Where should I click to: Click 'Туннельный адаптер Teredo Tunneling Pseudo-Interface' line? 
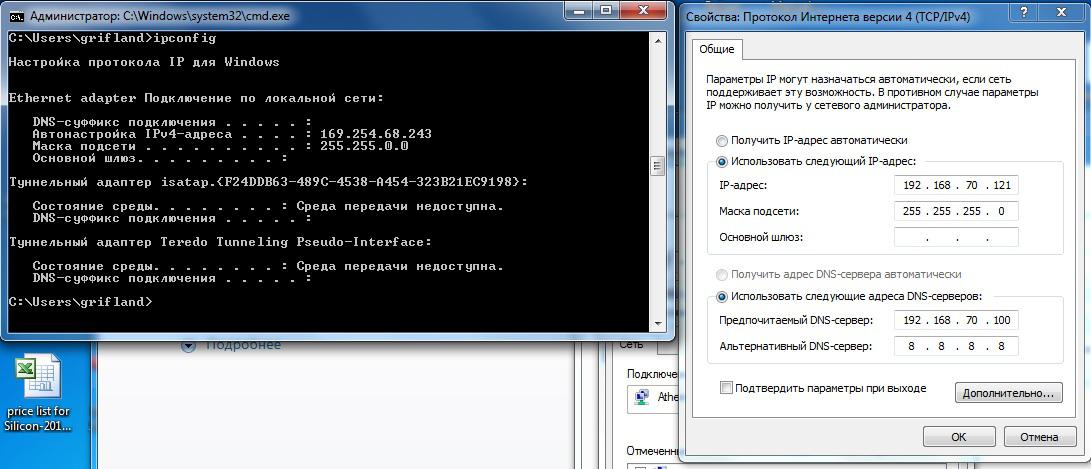[x=220, y=242]
